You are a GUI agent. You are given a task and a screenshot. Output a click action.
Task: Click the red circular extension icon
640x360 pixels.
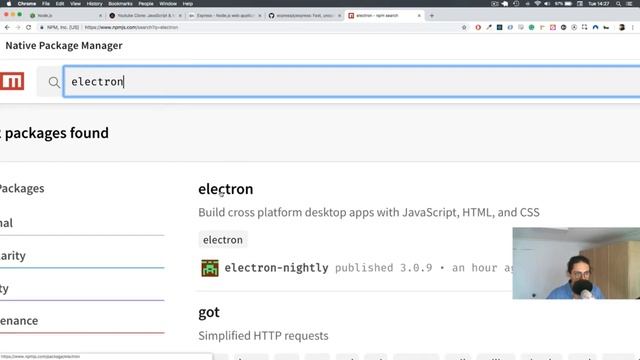478,27
